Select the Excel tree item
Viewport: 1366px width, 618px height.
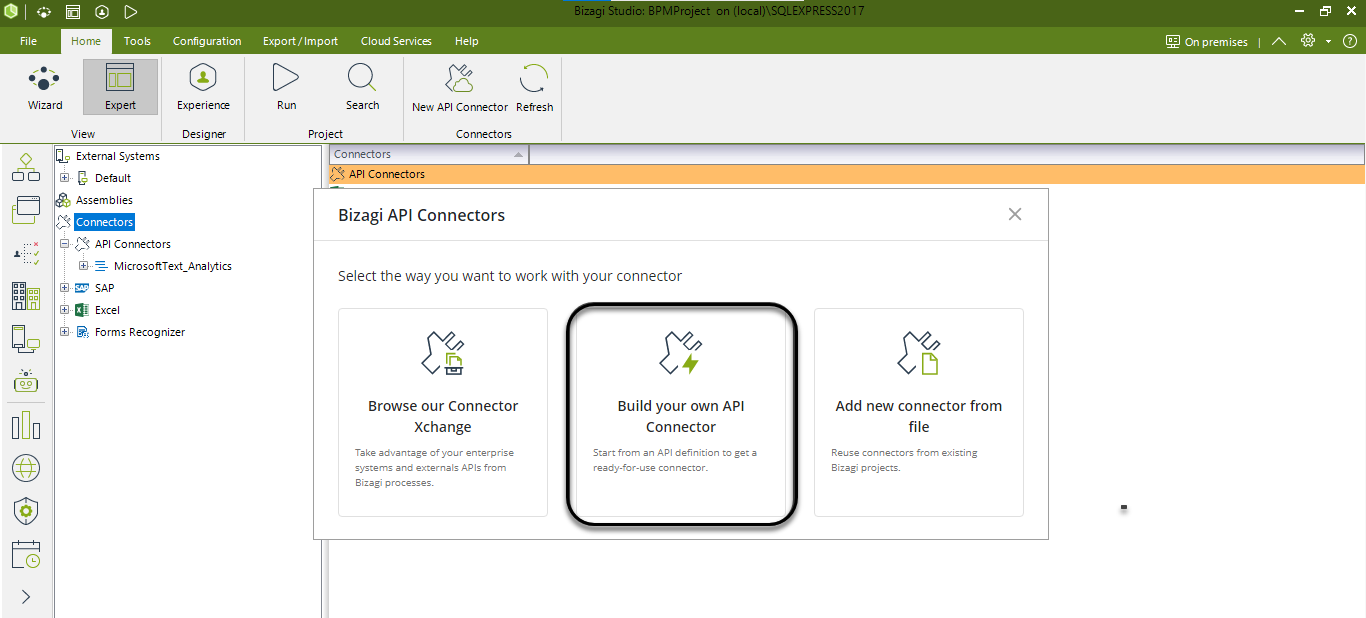pyautogui.click(x=107, y=310)
